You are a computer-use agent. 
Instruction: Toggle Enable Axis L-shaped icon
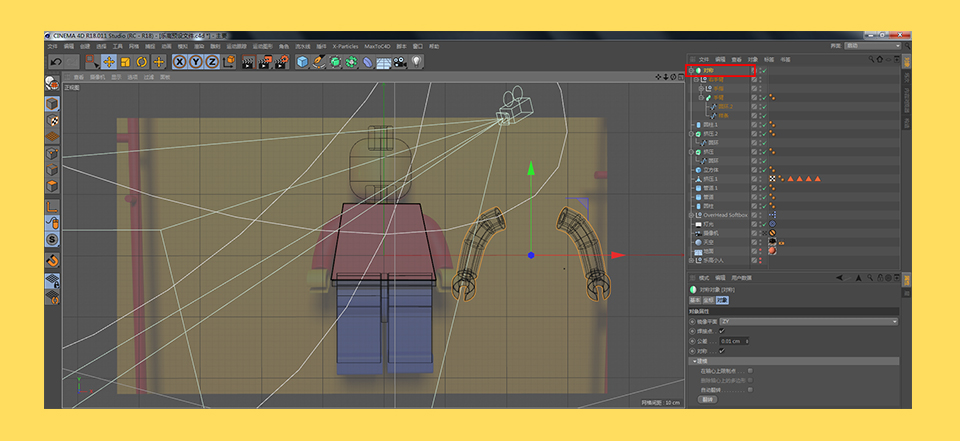pos(52,206)
